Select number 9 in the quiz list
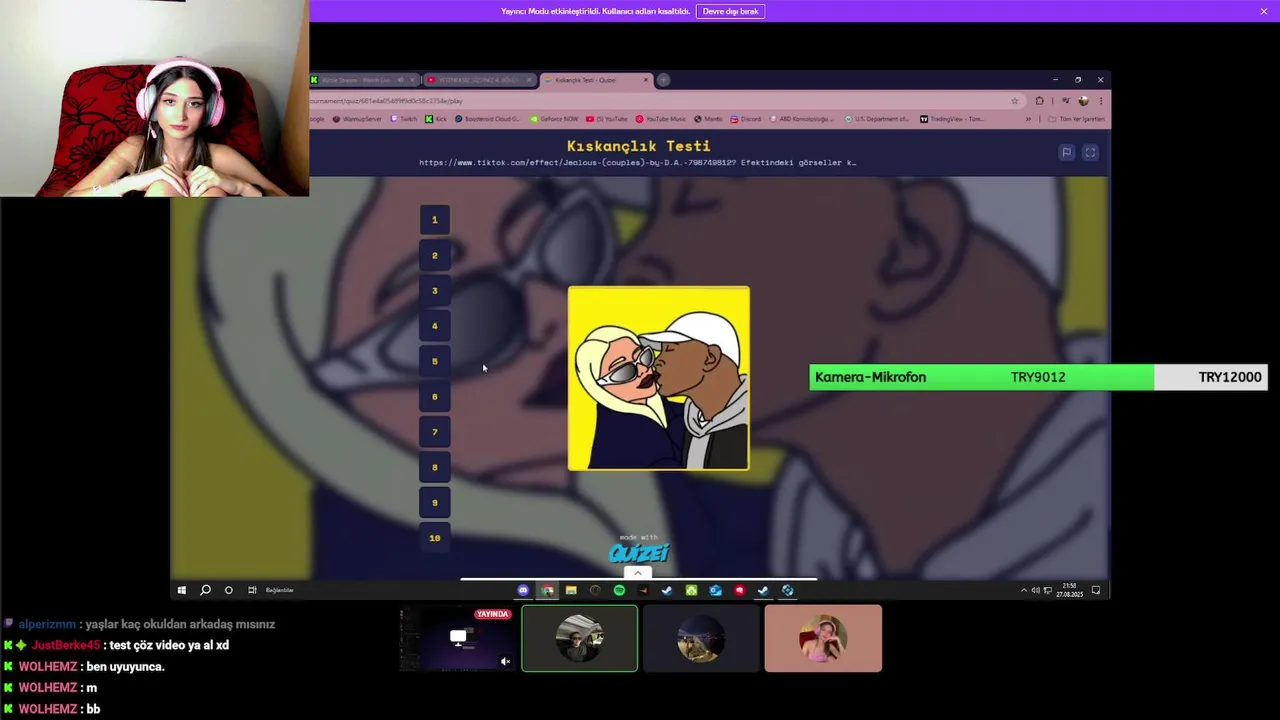Screen dimensions: 1280x720 (x=434, y=503)
